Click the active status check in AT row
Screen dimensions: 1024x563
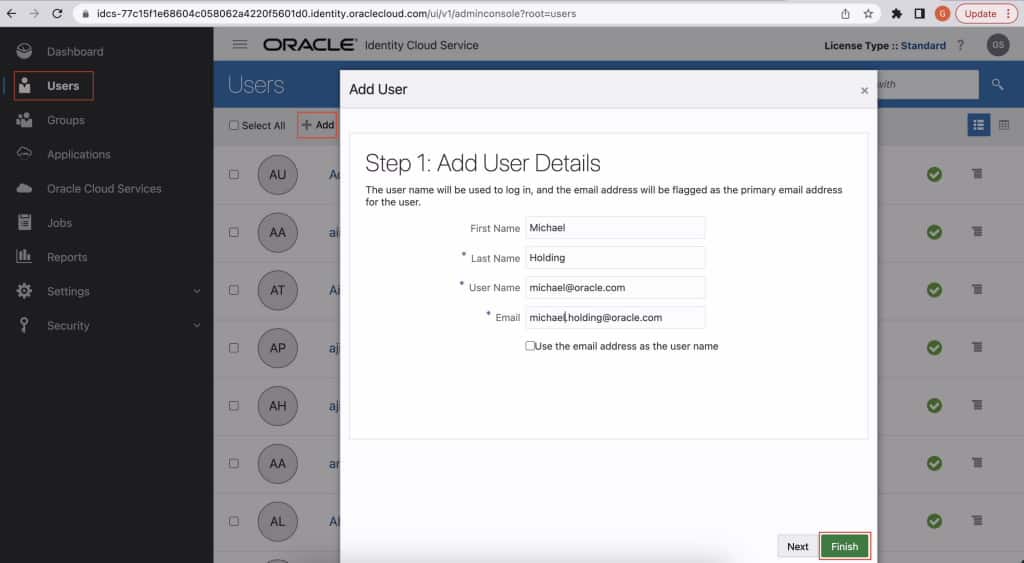coord(935,289)
